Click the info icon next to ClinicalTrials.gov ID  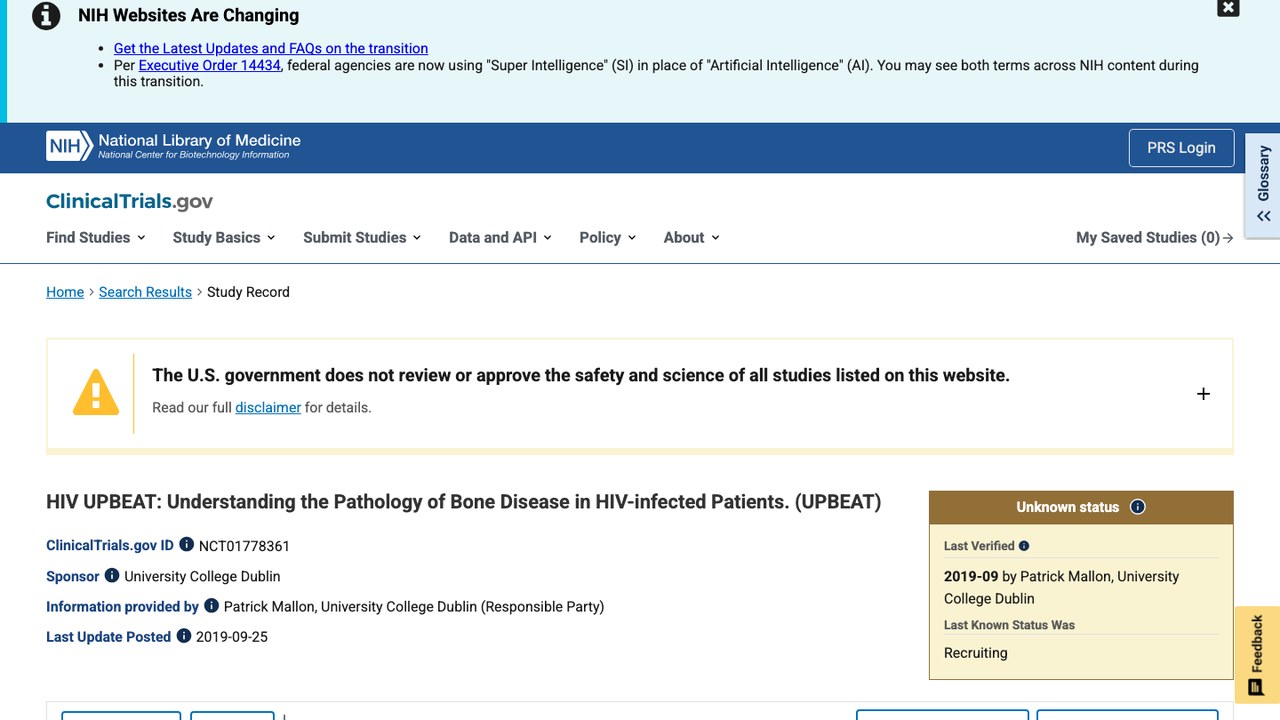(186, 545)
